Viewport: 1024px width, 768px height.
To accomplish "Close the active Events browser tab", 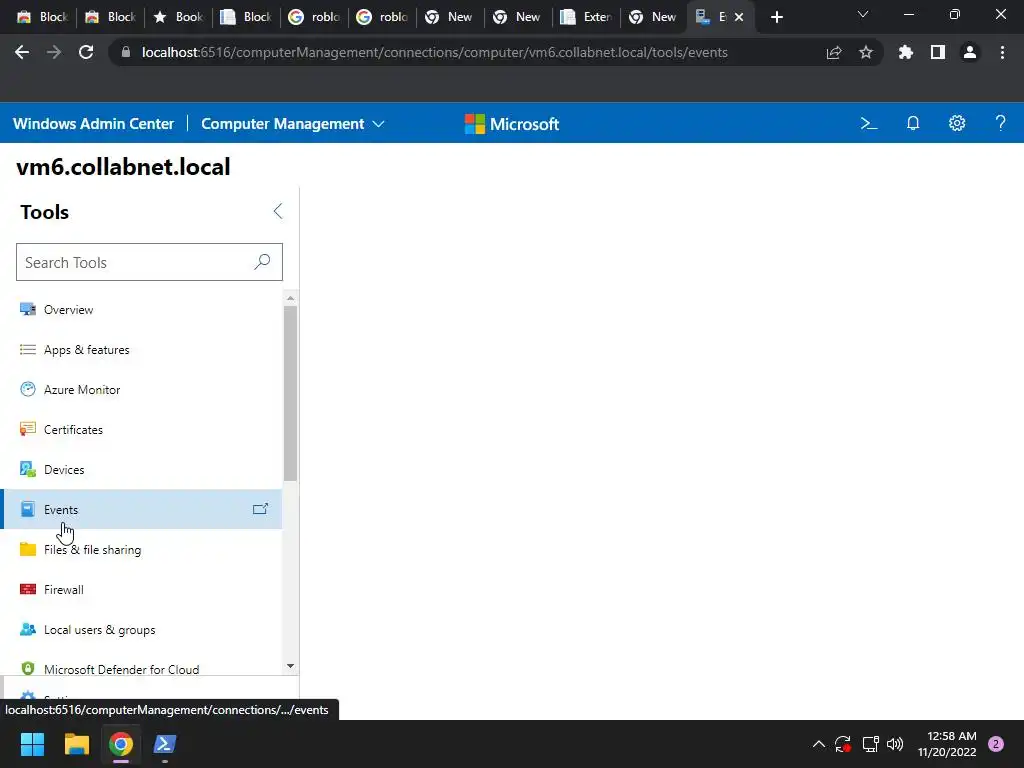I will click(x=739, y=17).
